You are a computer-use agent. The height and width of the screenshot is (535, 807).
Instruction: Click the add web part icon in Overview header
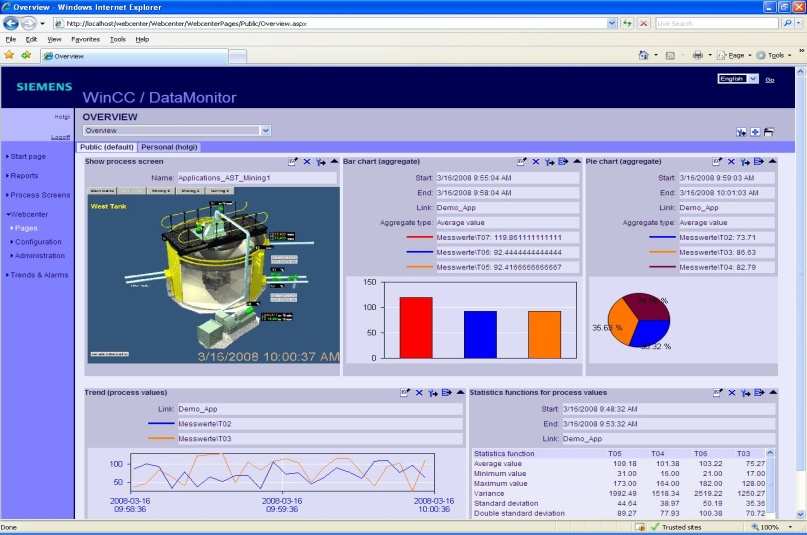pyautogui.click(x=755, y=132)
